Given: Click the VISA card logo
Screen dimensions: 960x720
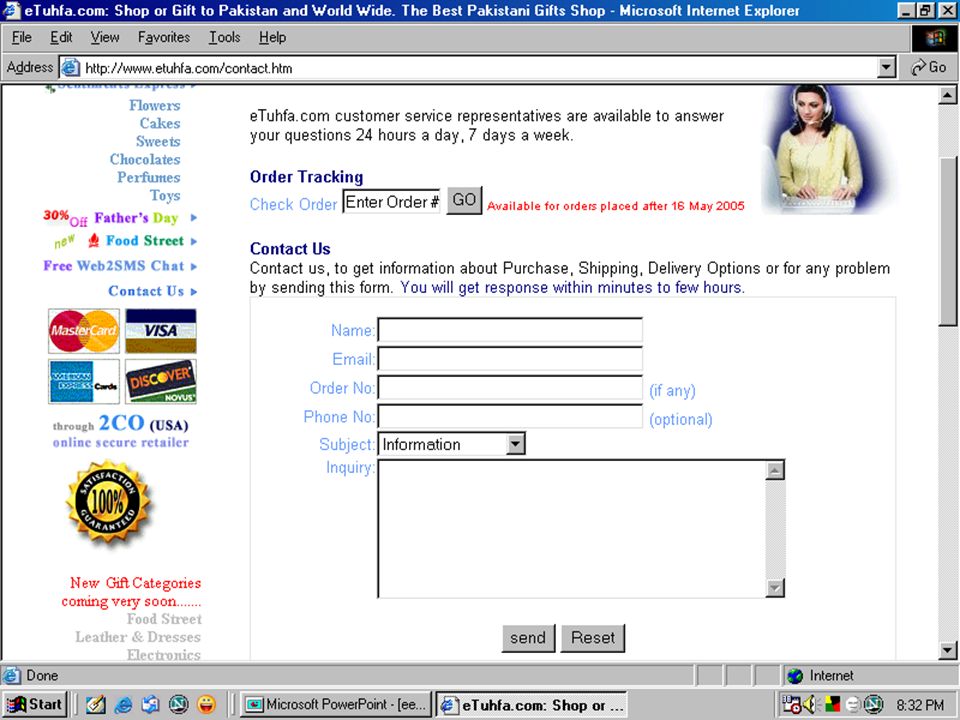Looking at the screenshot, I should tap(161, 331).
